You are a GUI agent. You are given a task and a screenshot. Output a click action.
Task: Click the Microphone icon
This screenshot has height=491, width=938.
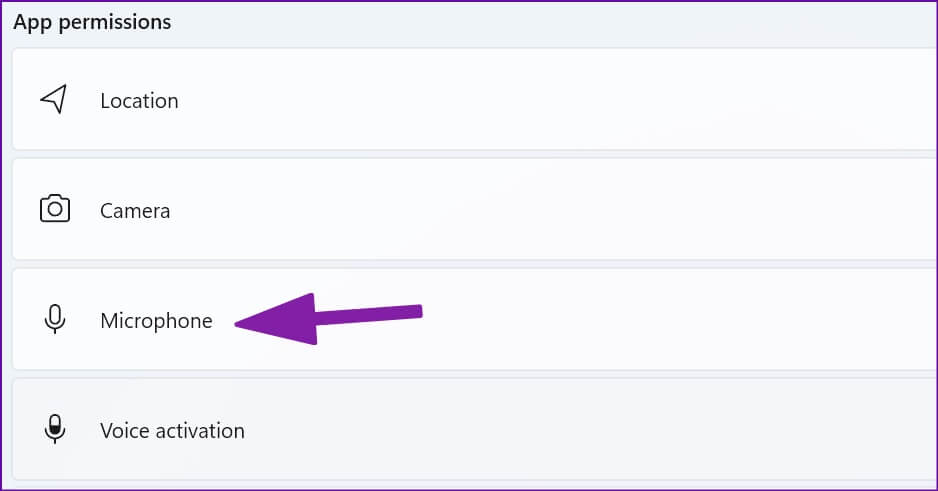point(54,320)
